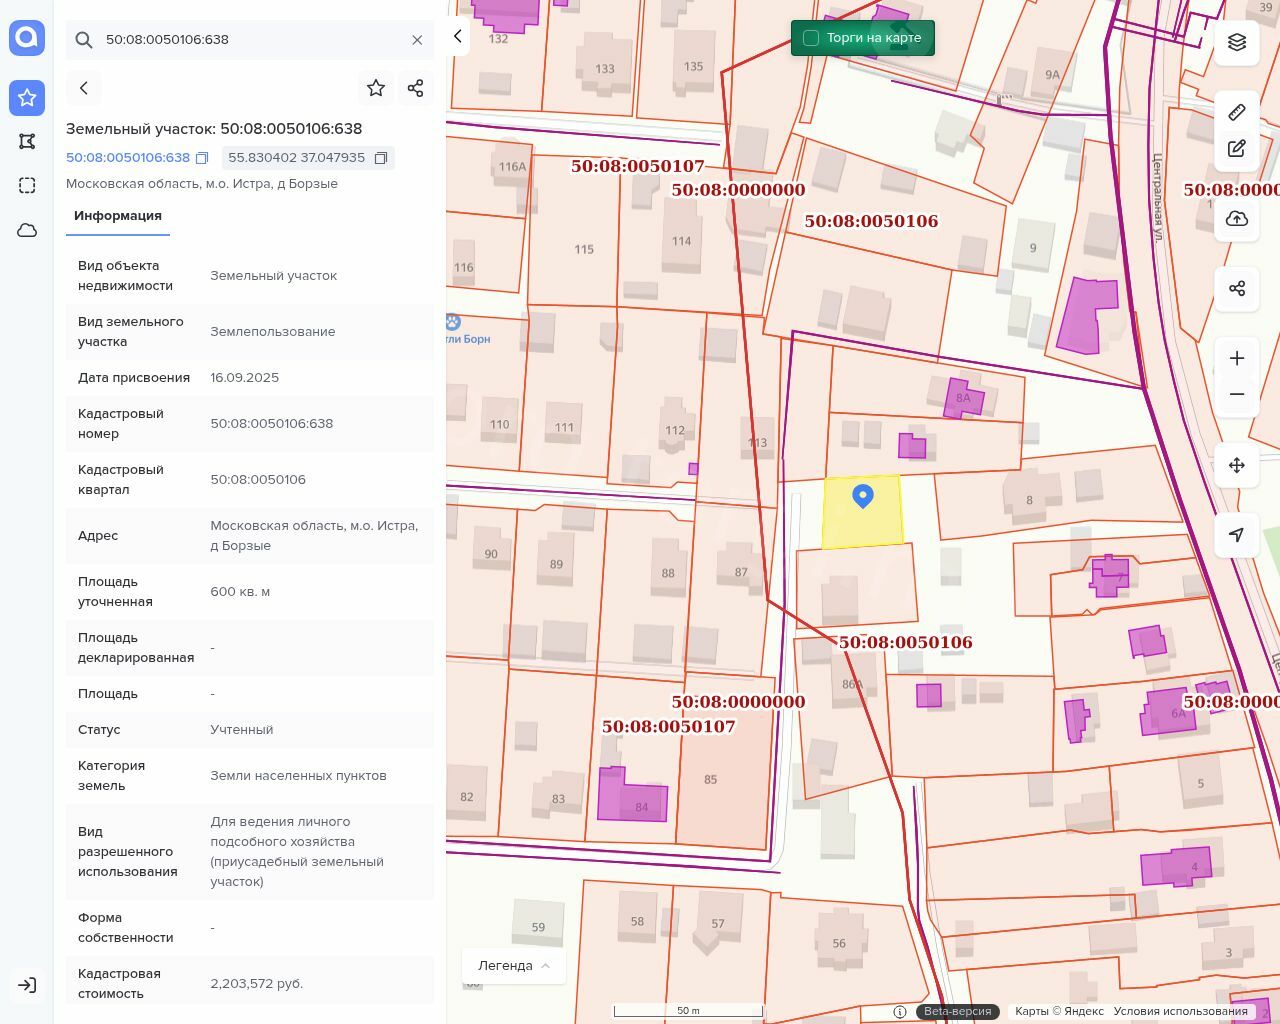The height and width of the screenshot is (1024, 1280).
Task: Collapse the information side panel
Action: pyautogui.click(x=458, y=37)
